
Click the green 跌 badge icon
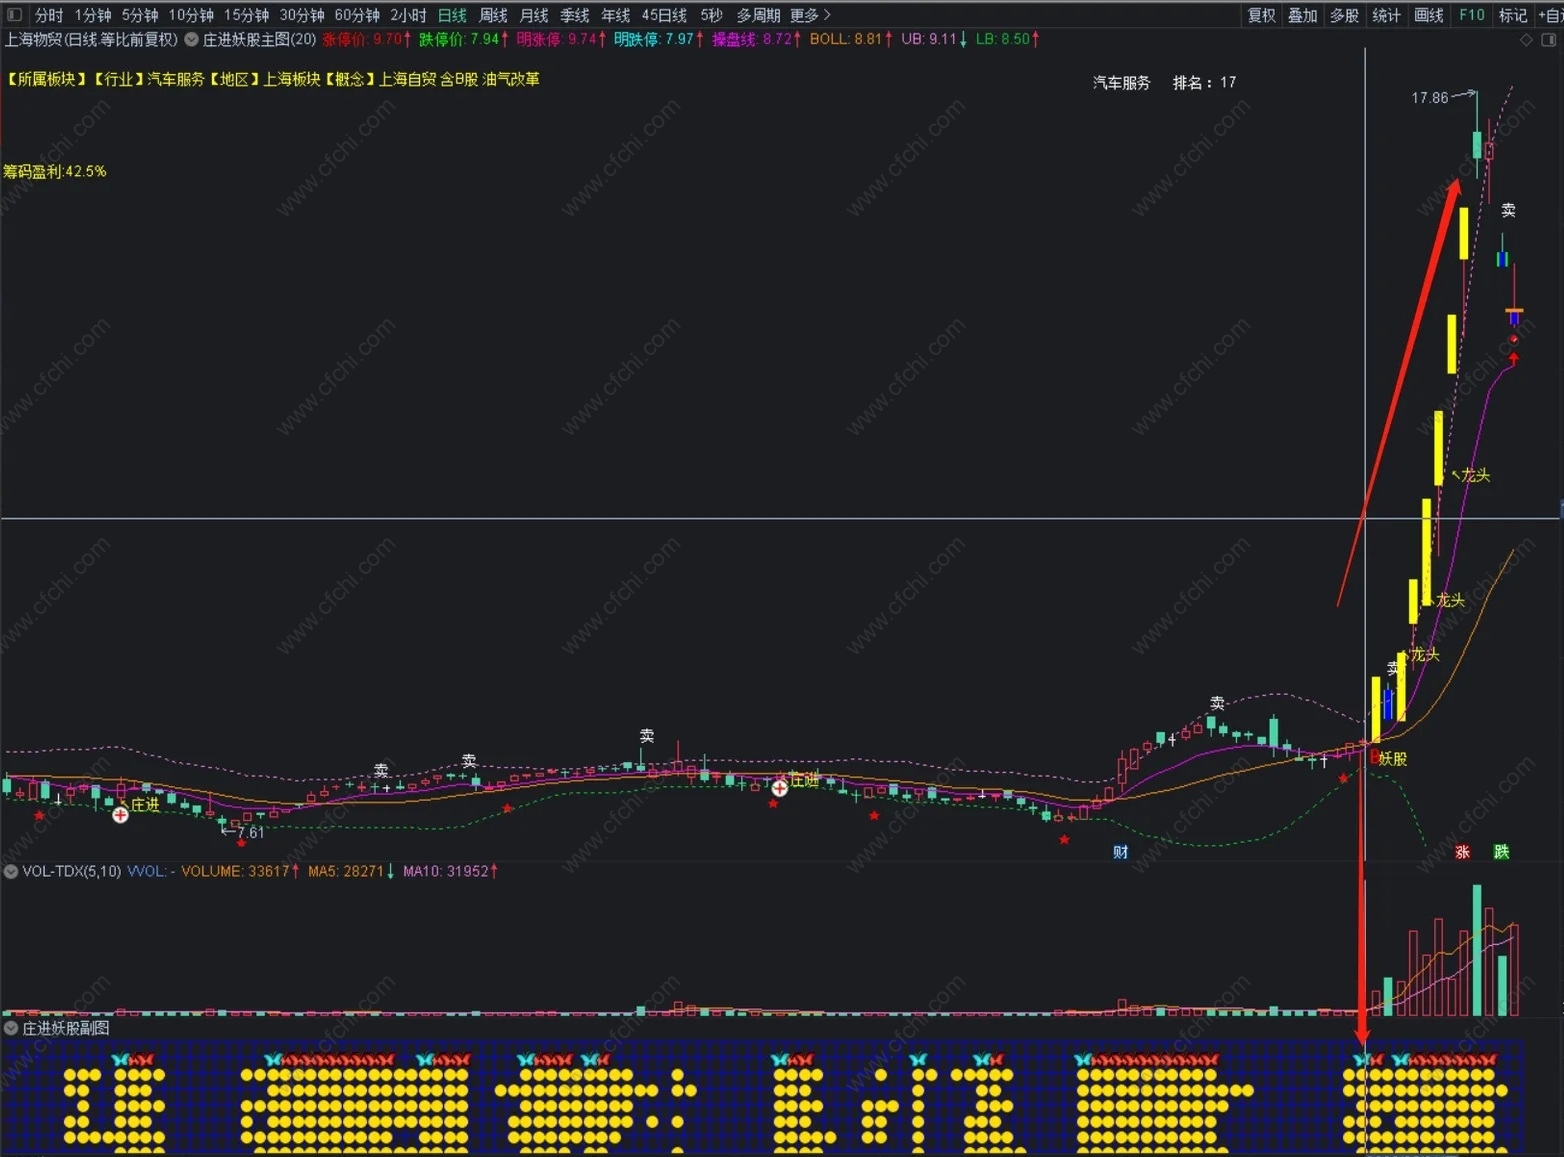pos(1501,852)
